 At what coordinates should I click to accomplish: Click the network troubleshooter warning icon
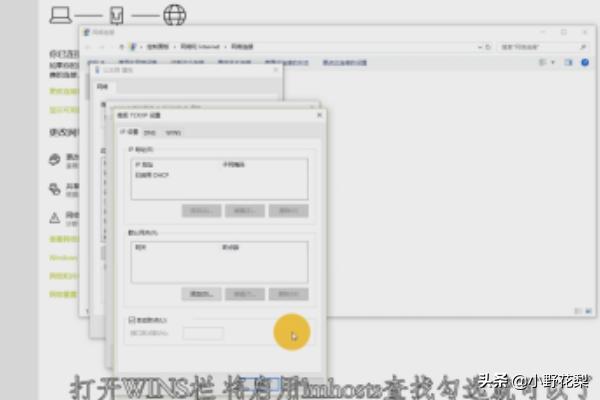coord(55,218)
